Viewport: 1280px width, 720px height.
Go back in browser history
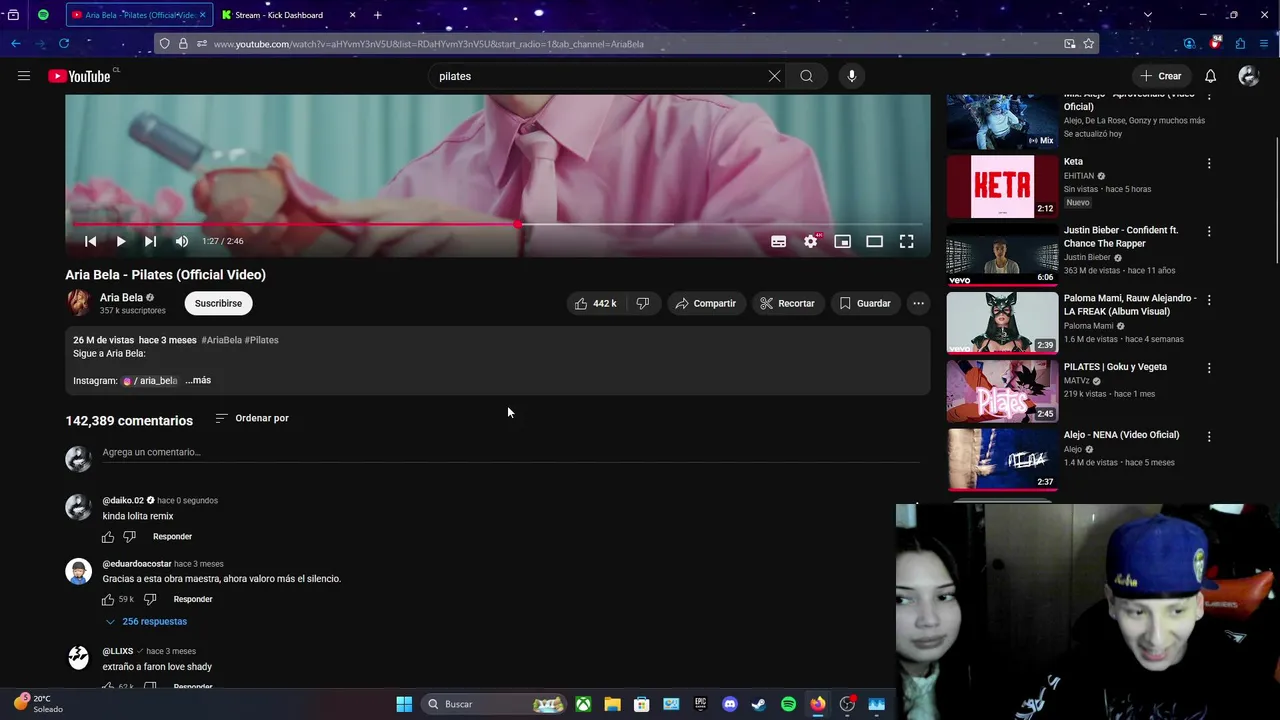[16, 44]
